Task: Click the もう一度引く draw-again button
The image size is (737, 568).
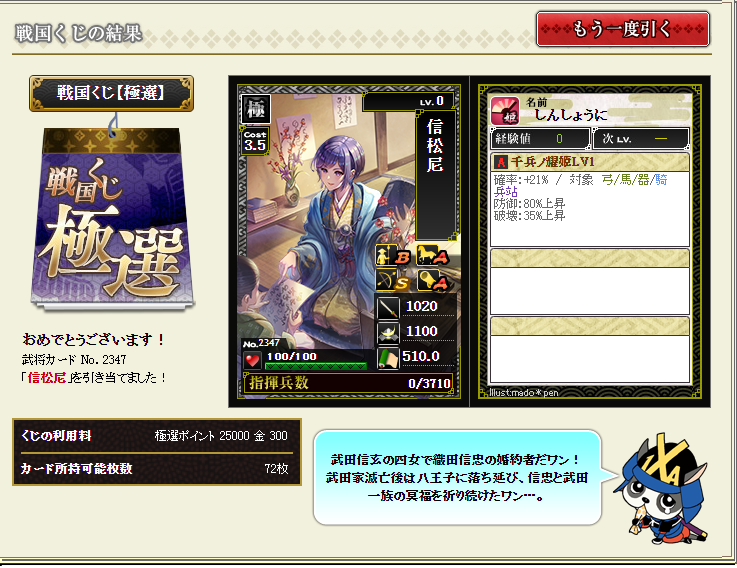Action: (x=622, y=29)
